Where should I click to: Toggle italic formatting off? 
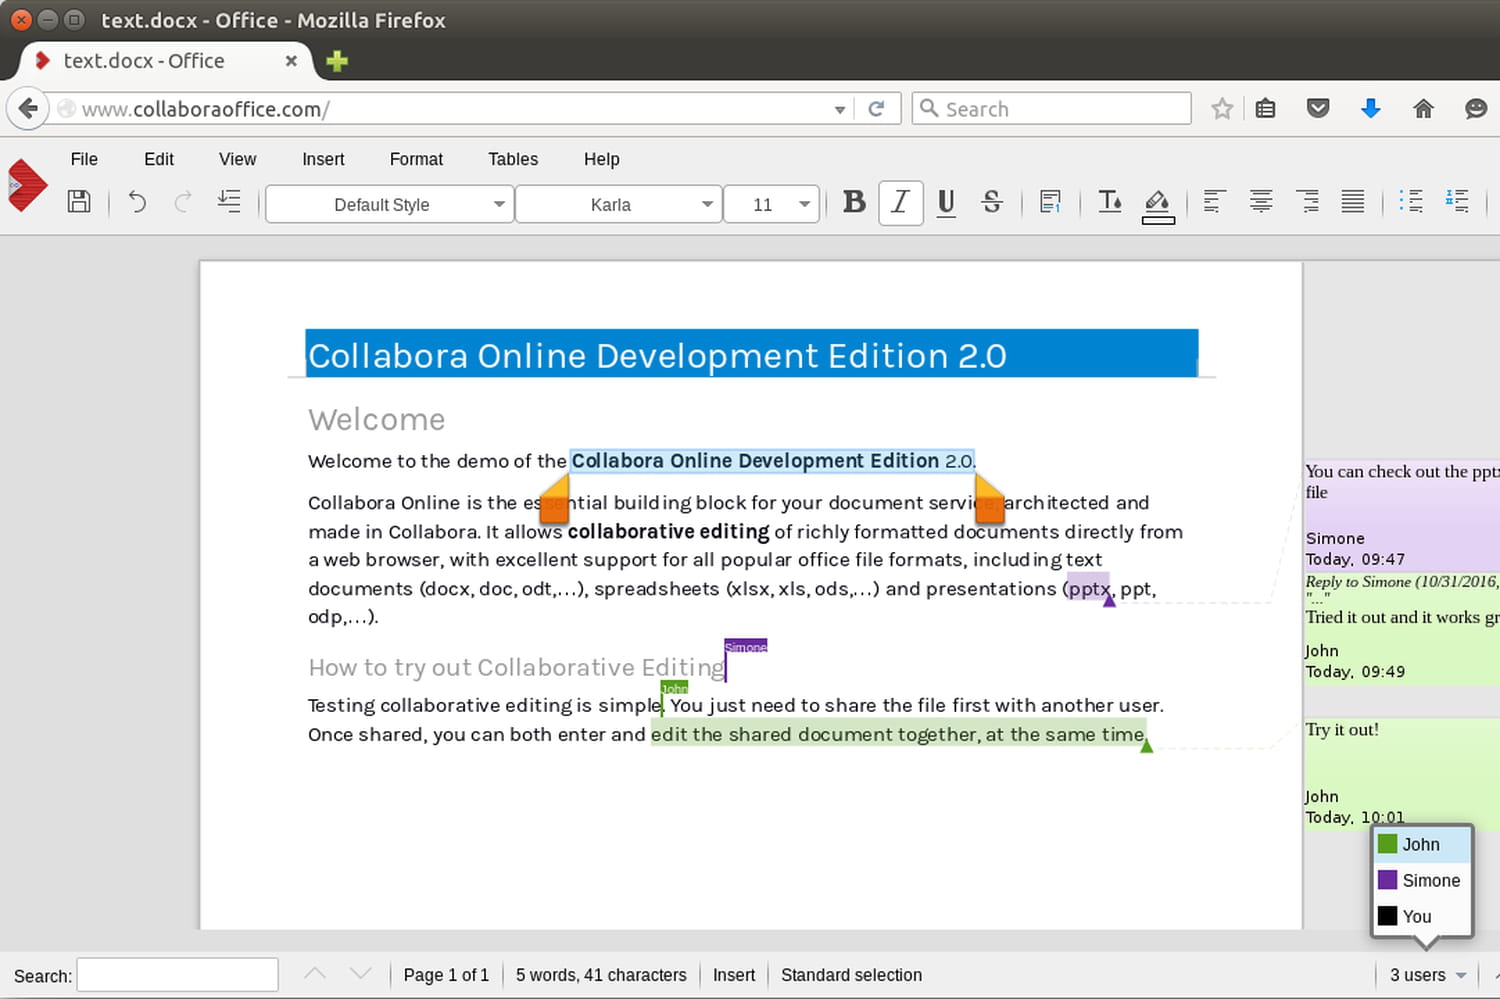pyautogui.click(x=900, y=203)
